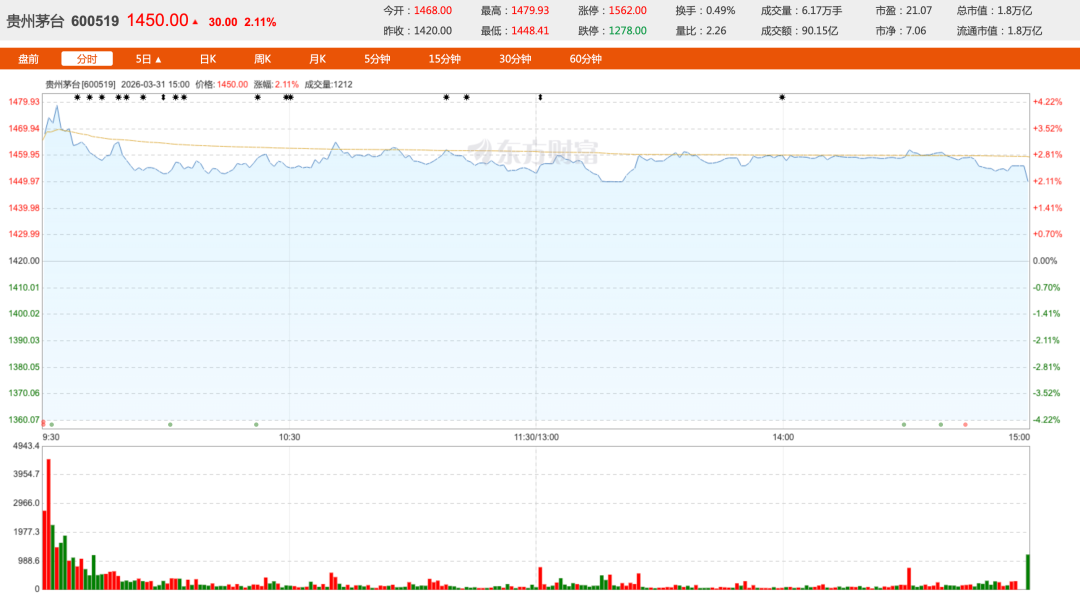The width and height of the screenshot is (1080, 597).
Task: Click the 最低 value 1448.41
Action: click(x=530, y=31)
